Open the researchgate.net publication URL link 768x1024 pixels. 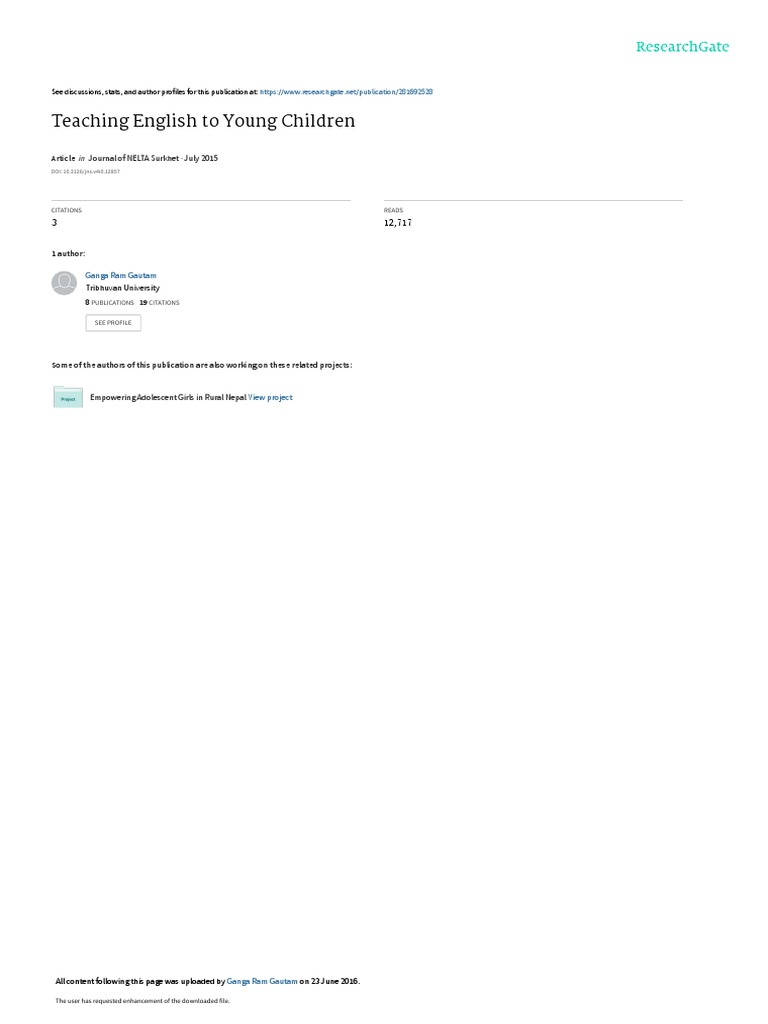pyautogui.click(x=346, y=92)
